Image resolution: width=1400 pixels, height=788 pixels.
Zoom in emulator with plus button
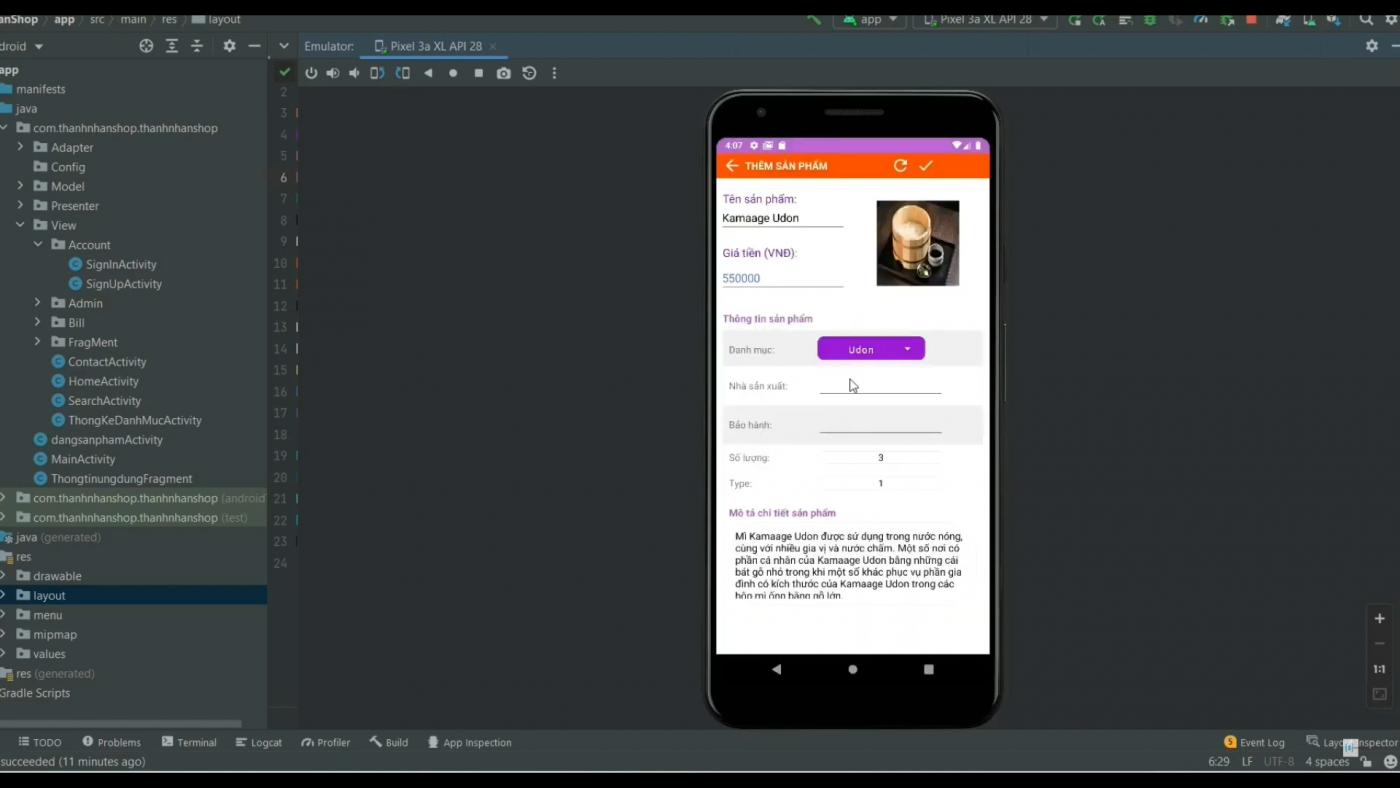coord(1379,618)
